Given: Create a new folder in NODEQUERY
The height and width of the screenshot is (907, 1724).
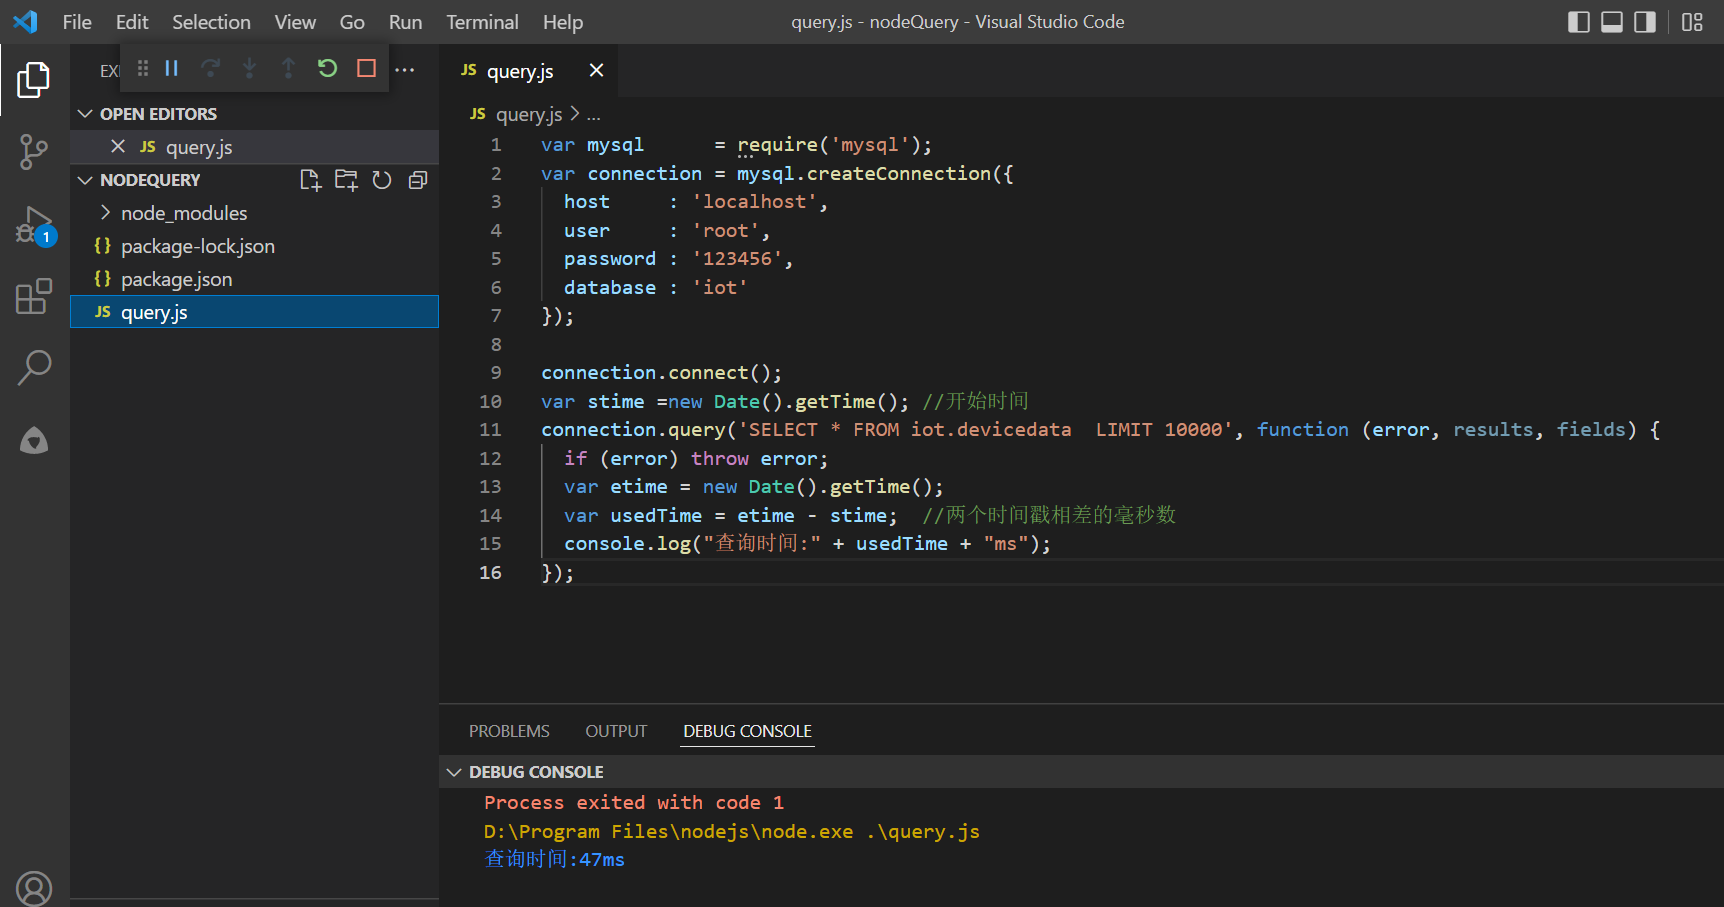Looking at the screenshot, I should (346, 180).
